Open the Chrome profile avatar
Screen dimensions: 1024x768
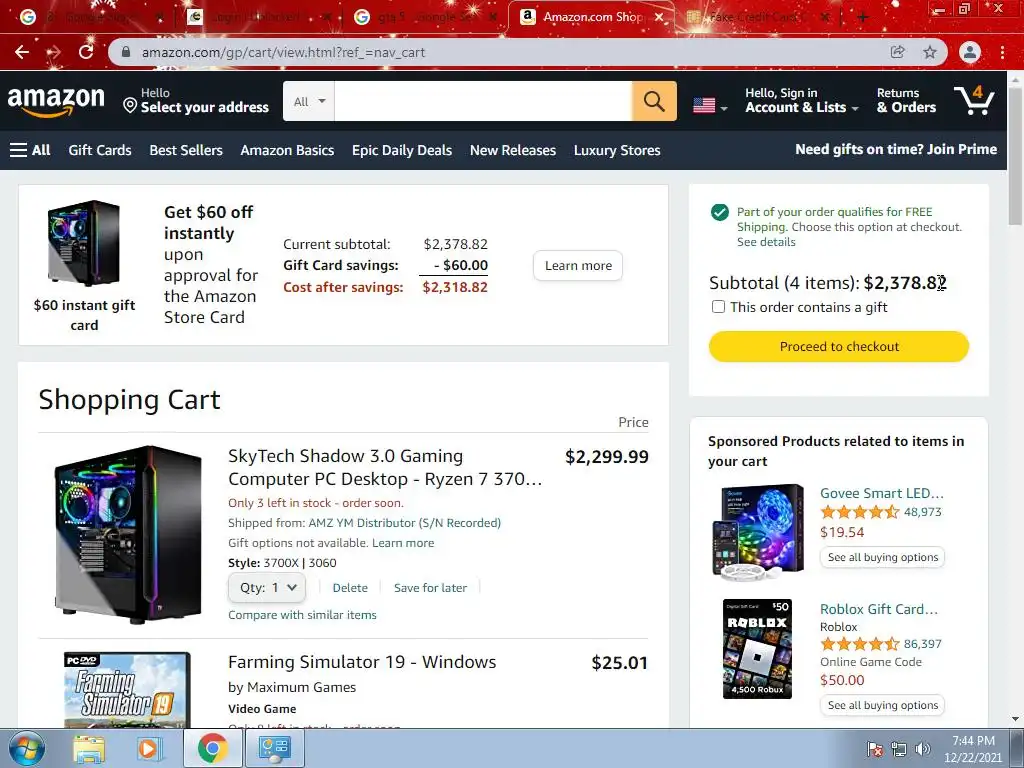(970, 52)
